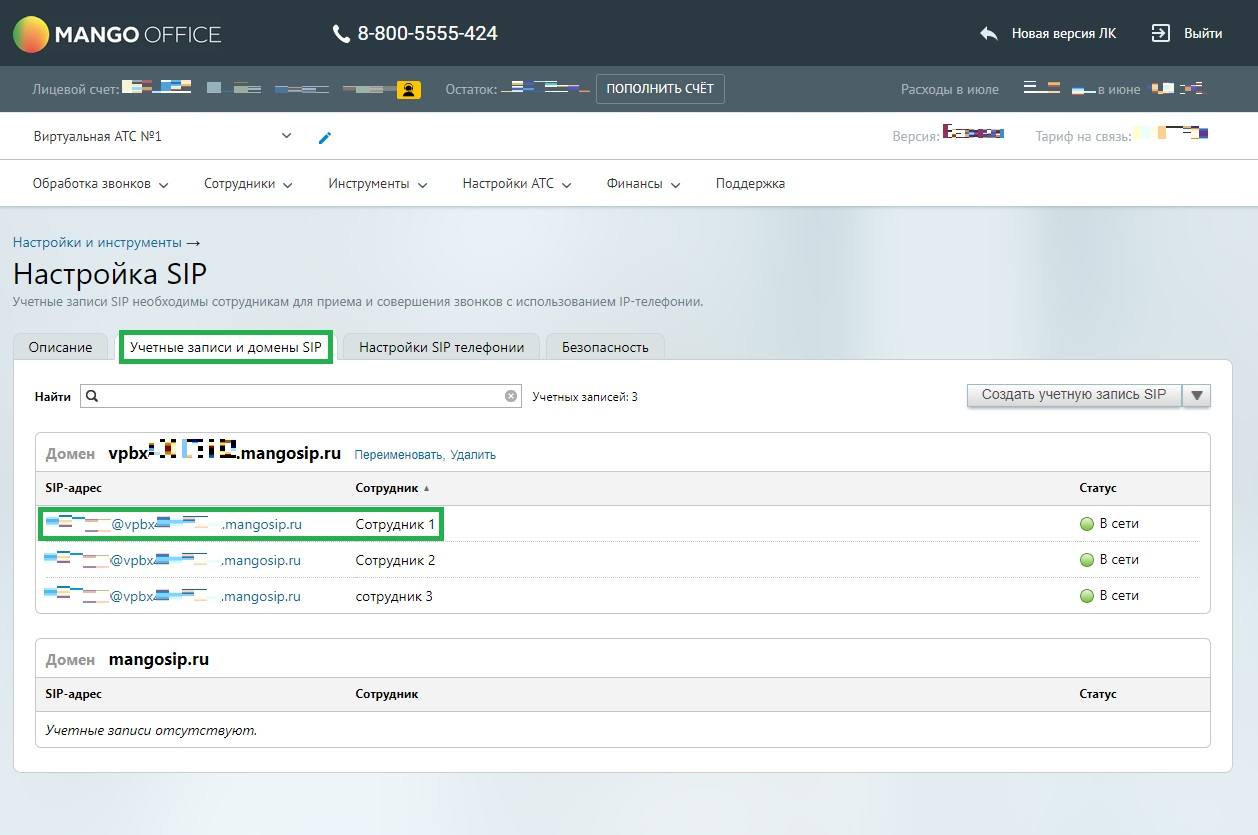The width and height of the screenshot is (1258, 835).
Task: Click the Сотрудник column header under mangosip.ru domain
Action: [x=387, y=694]
